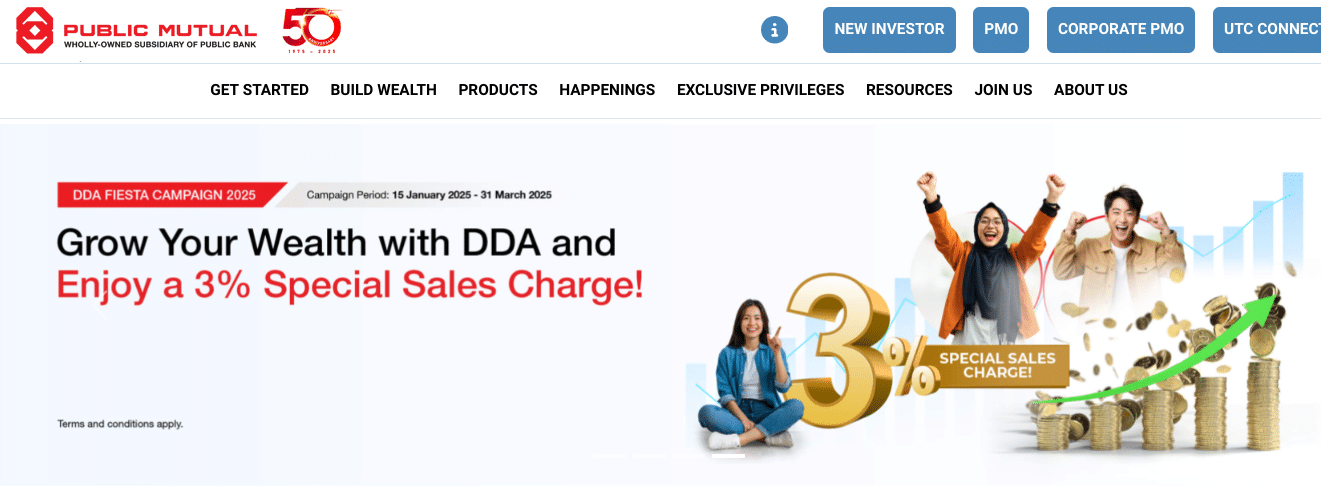This screenshot has height=486, width=1321.
Task: Click the Grow Your Wealth with DDA headline
Action: pyautogui.click(x=336, y=243)
